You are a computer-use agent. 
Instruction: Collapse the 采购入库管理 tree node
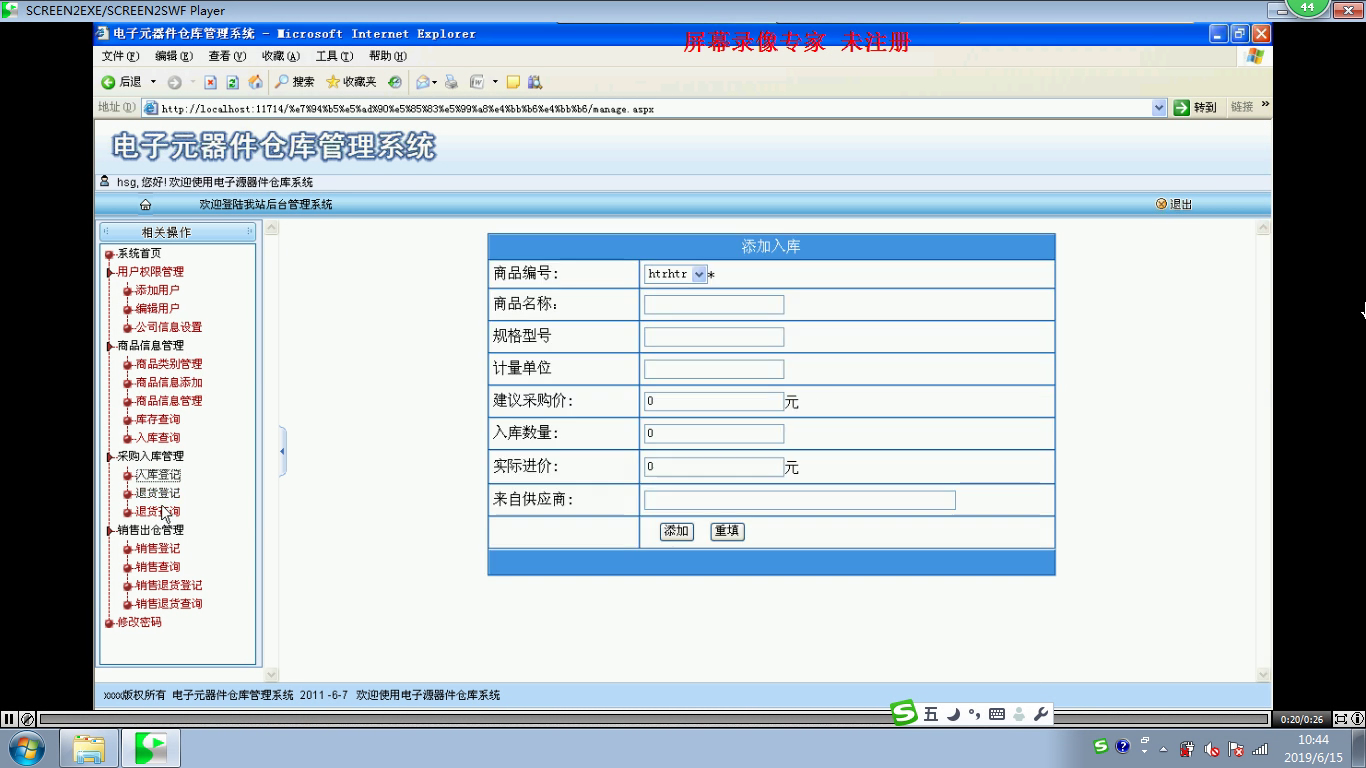pyautogui.click(x=110, y=457)
